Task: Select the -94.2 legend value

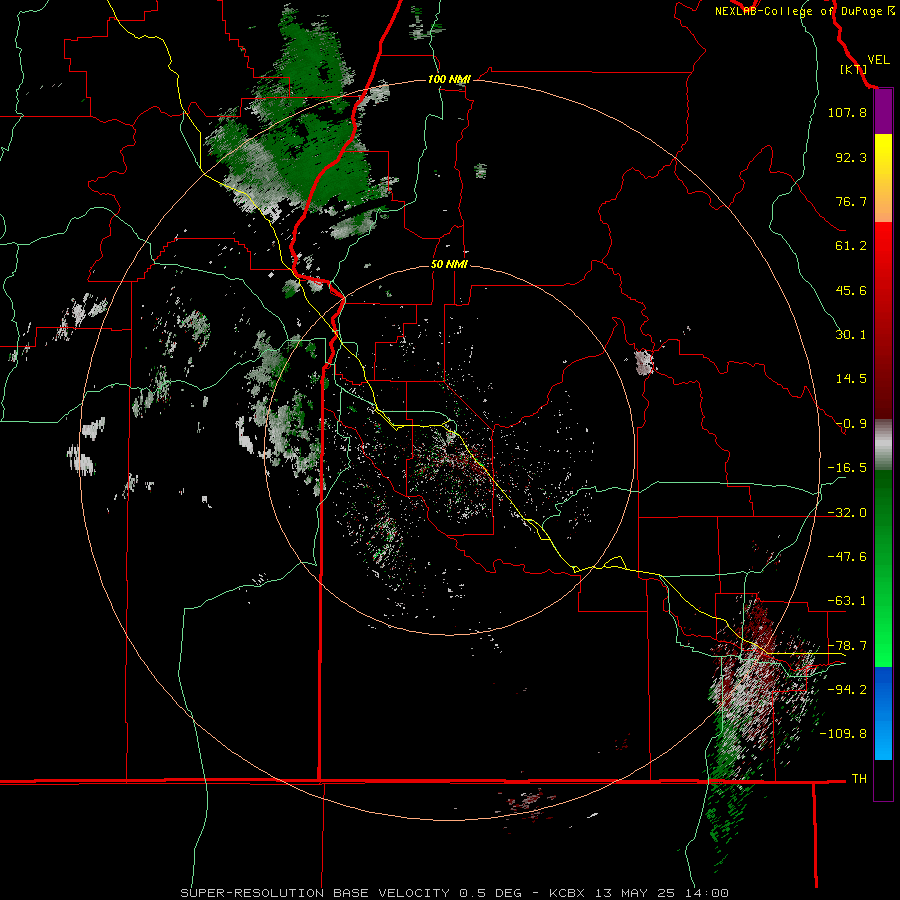Action: [847, 689]
